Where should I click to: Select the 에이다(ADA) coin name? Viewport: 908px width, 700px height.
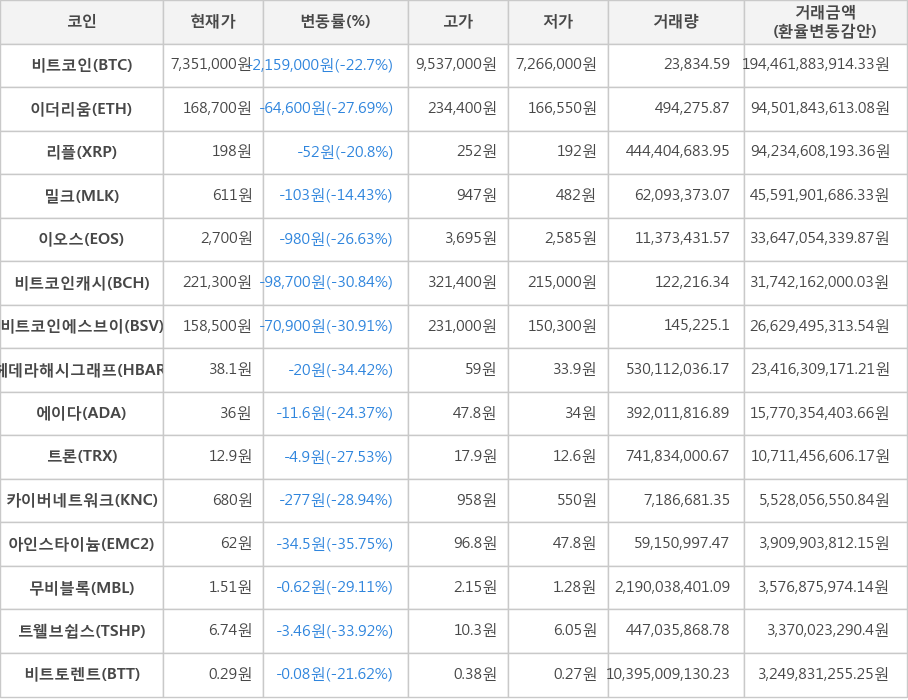(82, 413)
